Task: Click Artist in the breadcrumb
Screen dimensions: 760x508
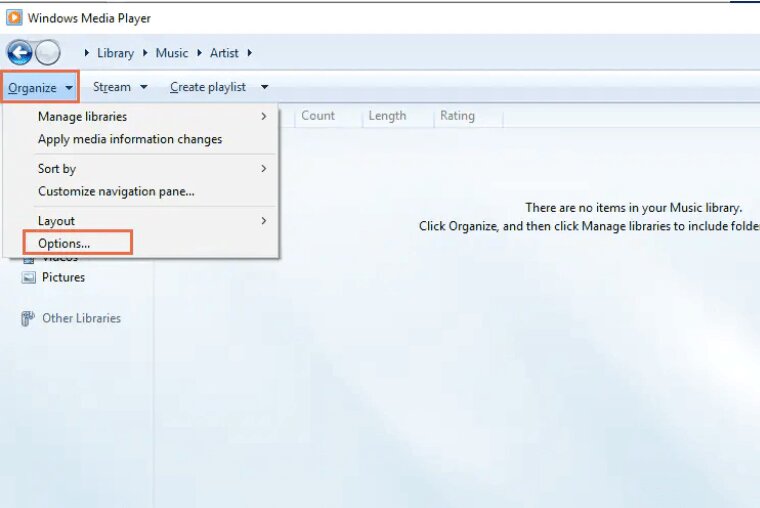Action: 224,53
